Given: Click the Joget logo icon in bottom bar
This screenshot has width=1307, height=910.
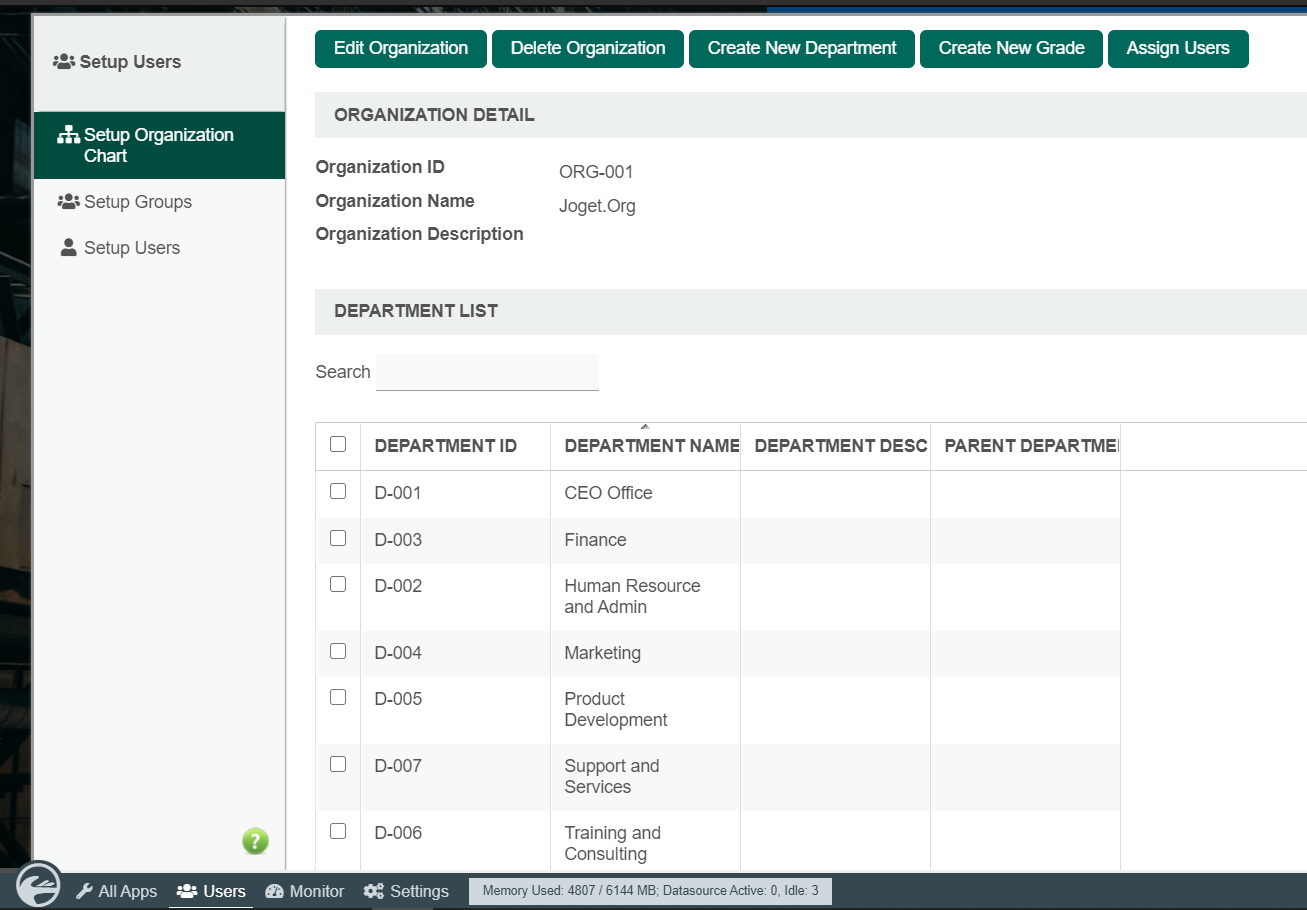Looking at the screenshot, I should 39,886.
